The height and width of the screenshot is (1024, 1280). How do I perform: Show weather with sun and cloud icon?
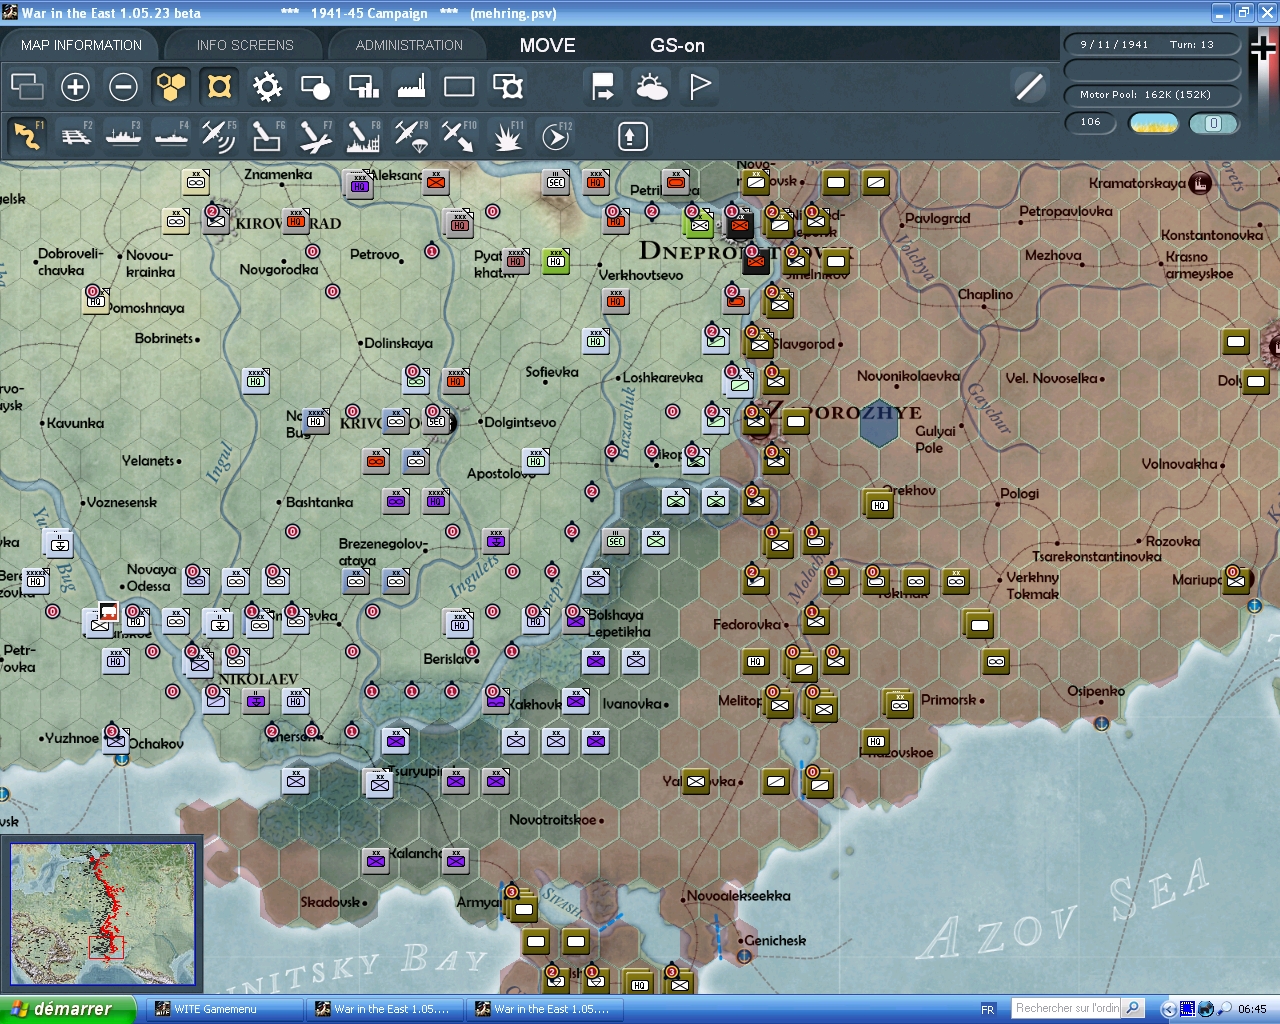point(652,87)
